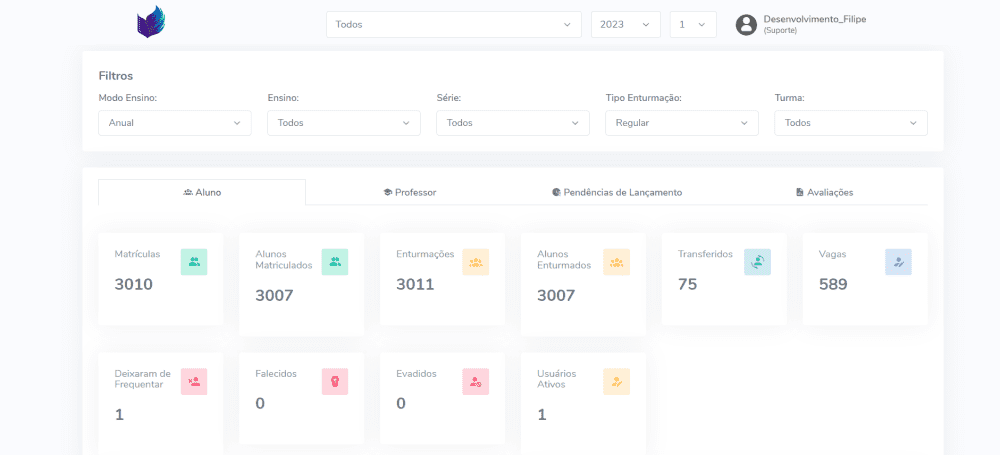The height and width of the screenshot is (455, 1000).
Task: Click the Deixaram de Frequentar icon
Action: 194,381
